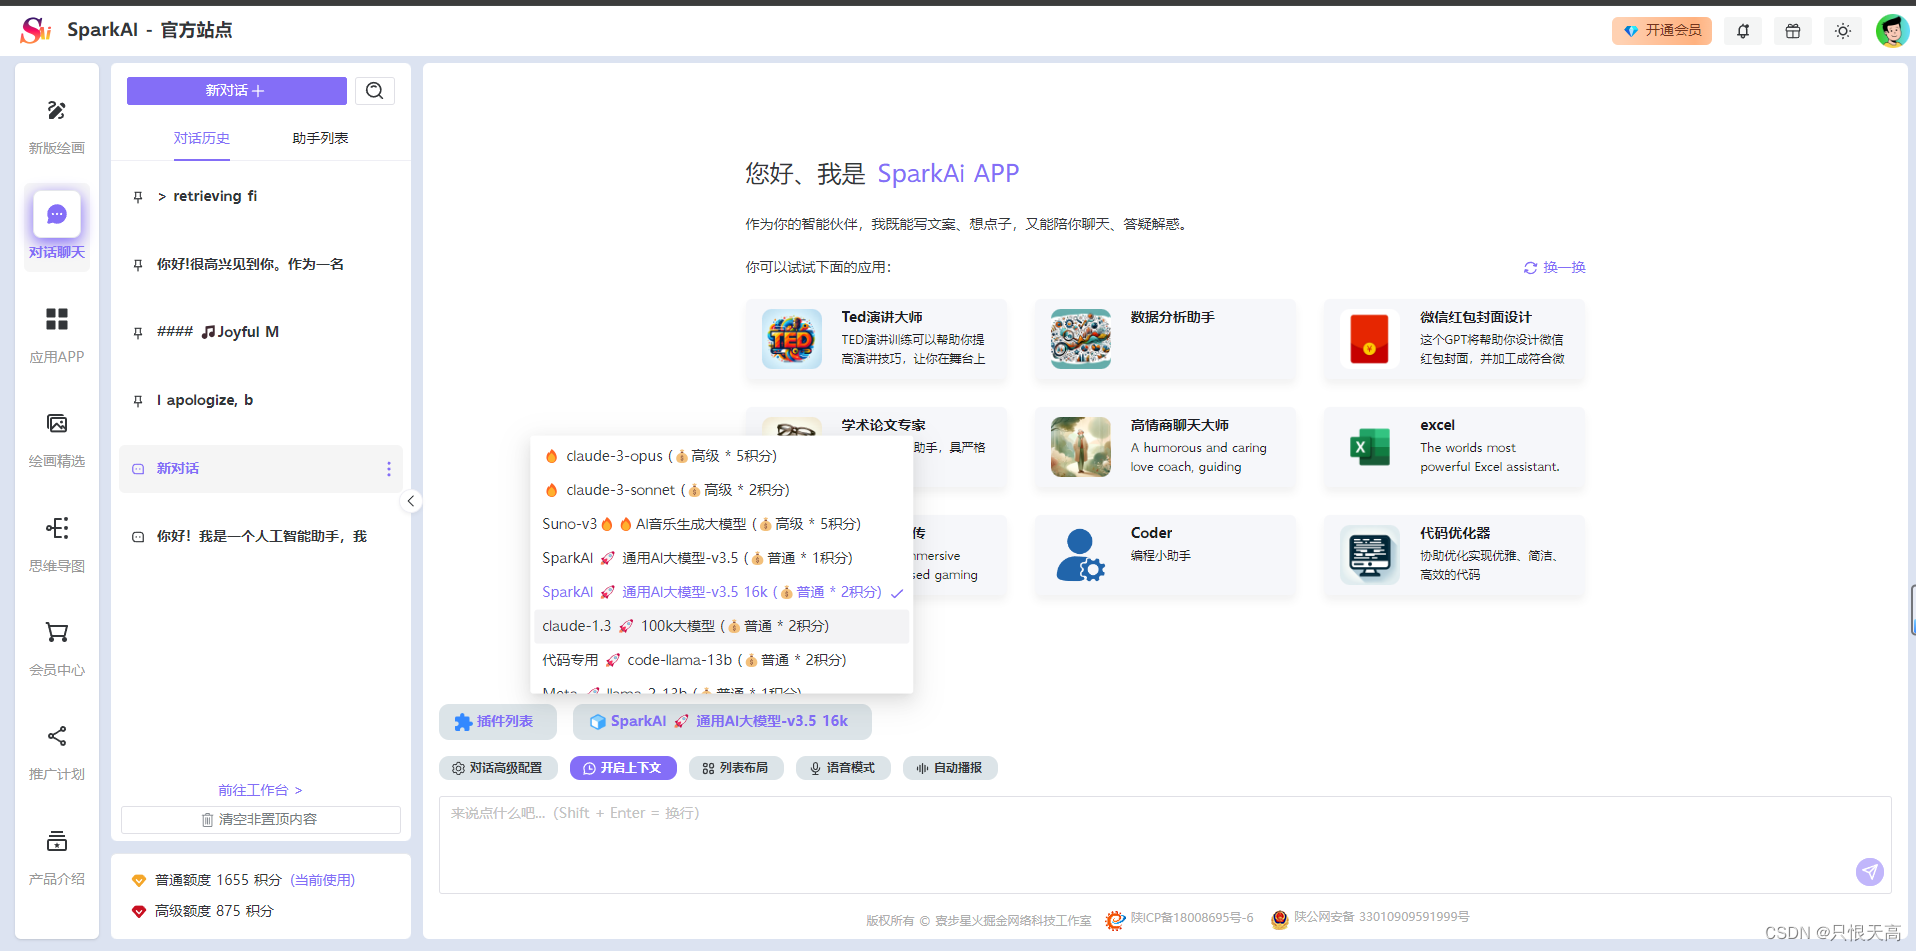Click the notification bell icon in header

[x=1743, y=31]
